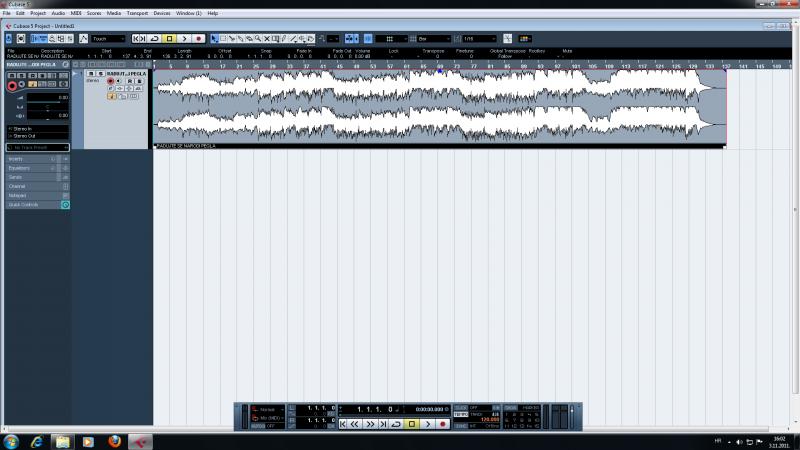Click Rewind button in transport panel
This screenshot has width=800, height=450.
[355, 424]
